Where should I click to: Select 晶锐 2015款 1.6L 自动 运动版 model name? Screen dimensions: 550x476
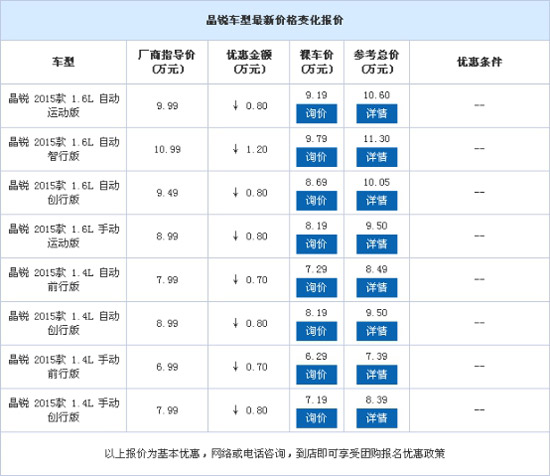point(64,106)
